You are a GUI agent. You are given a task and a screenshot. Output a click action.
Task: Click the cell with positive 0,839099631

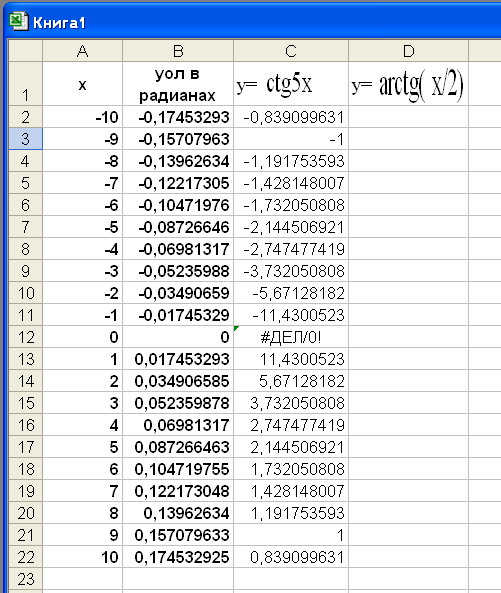click(x=291, y=556)
